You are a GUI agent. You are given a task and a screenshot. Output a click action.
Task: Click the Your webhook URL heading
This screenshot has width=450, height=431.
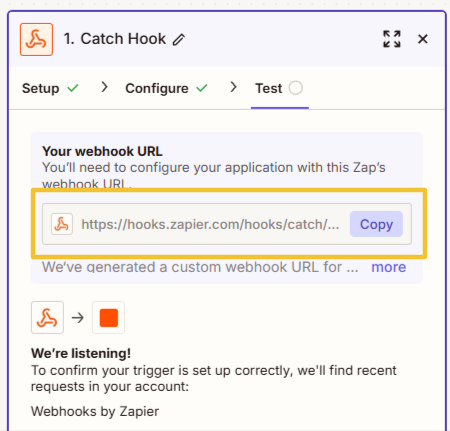click(102, 151)
